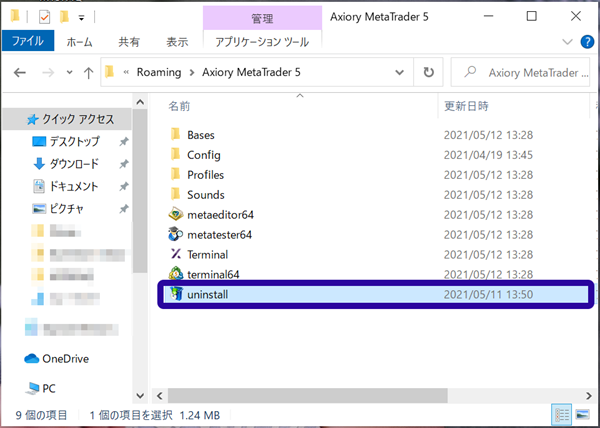The image size is (600, 428).
Task: Click the chevron after Roaming breadcrumb
Action: (192, 72)
